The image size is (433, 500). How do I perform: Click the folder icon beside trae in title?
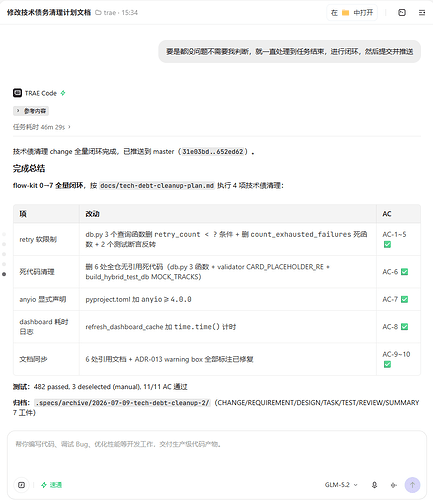tap(98, 13)
